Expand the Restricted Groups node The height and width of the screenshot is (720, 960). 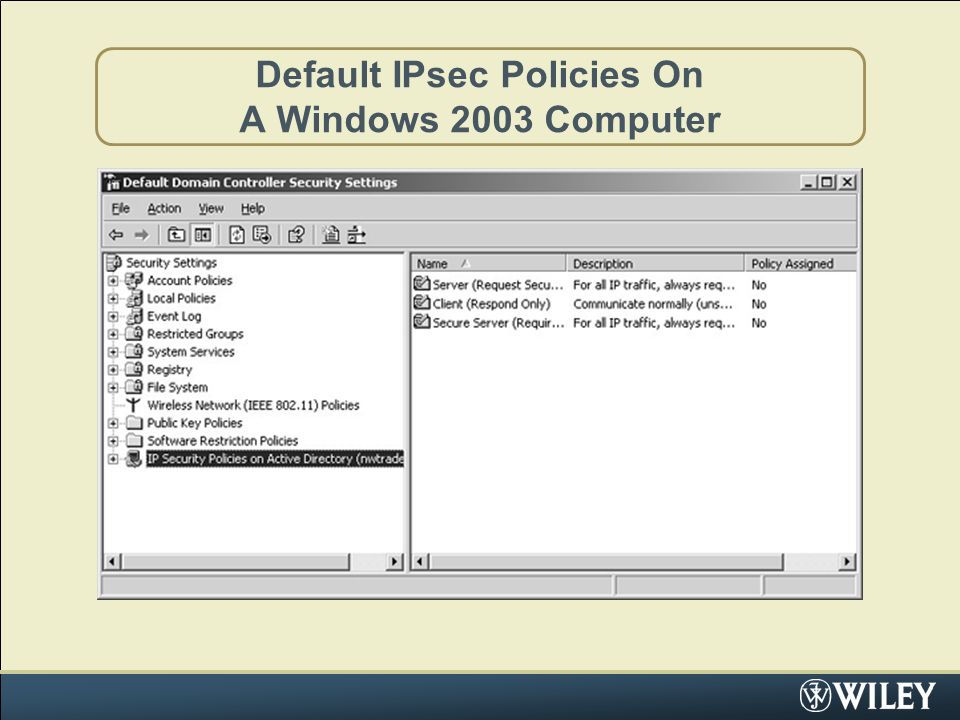point(113,334)
